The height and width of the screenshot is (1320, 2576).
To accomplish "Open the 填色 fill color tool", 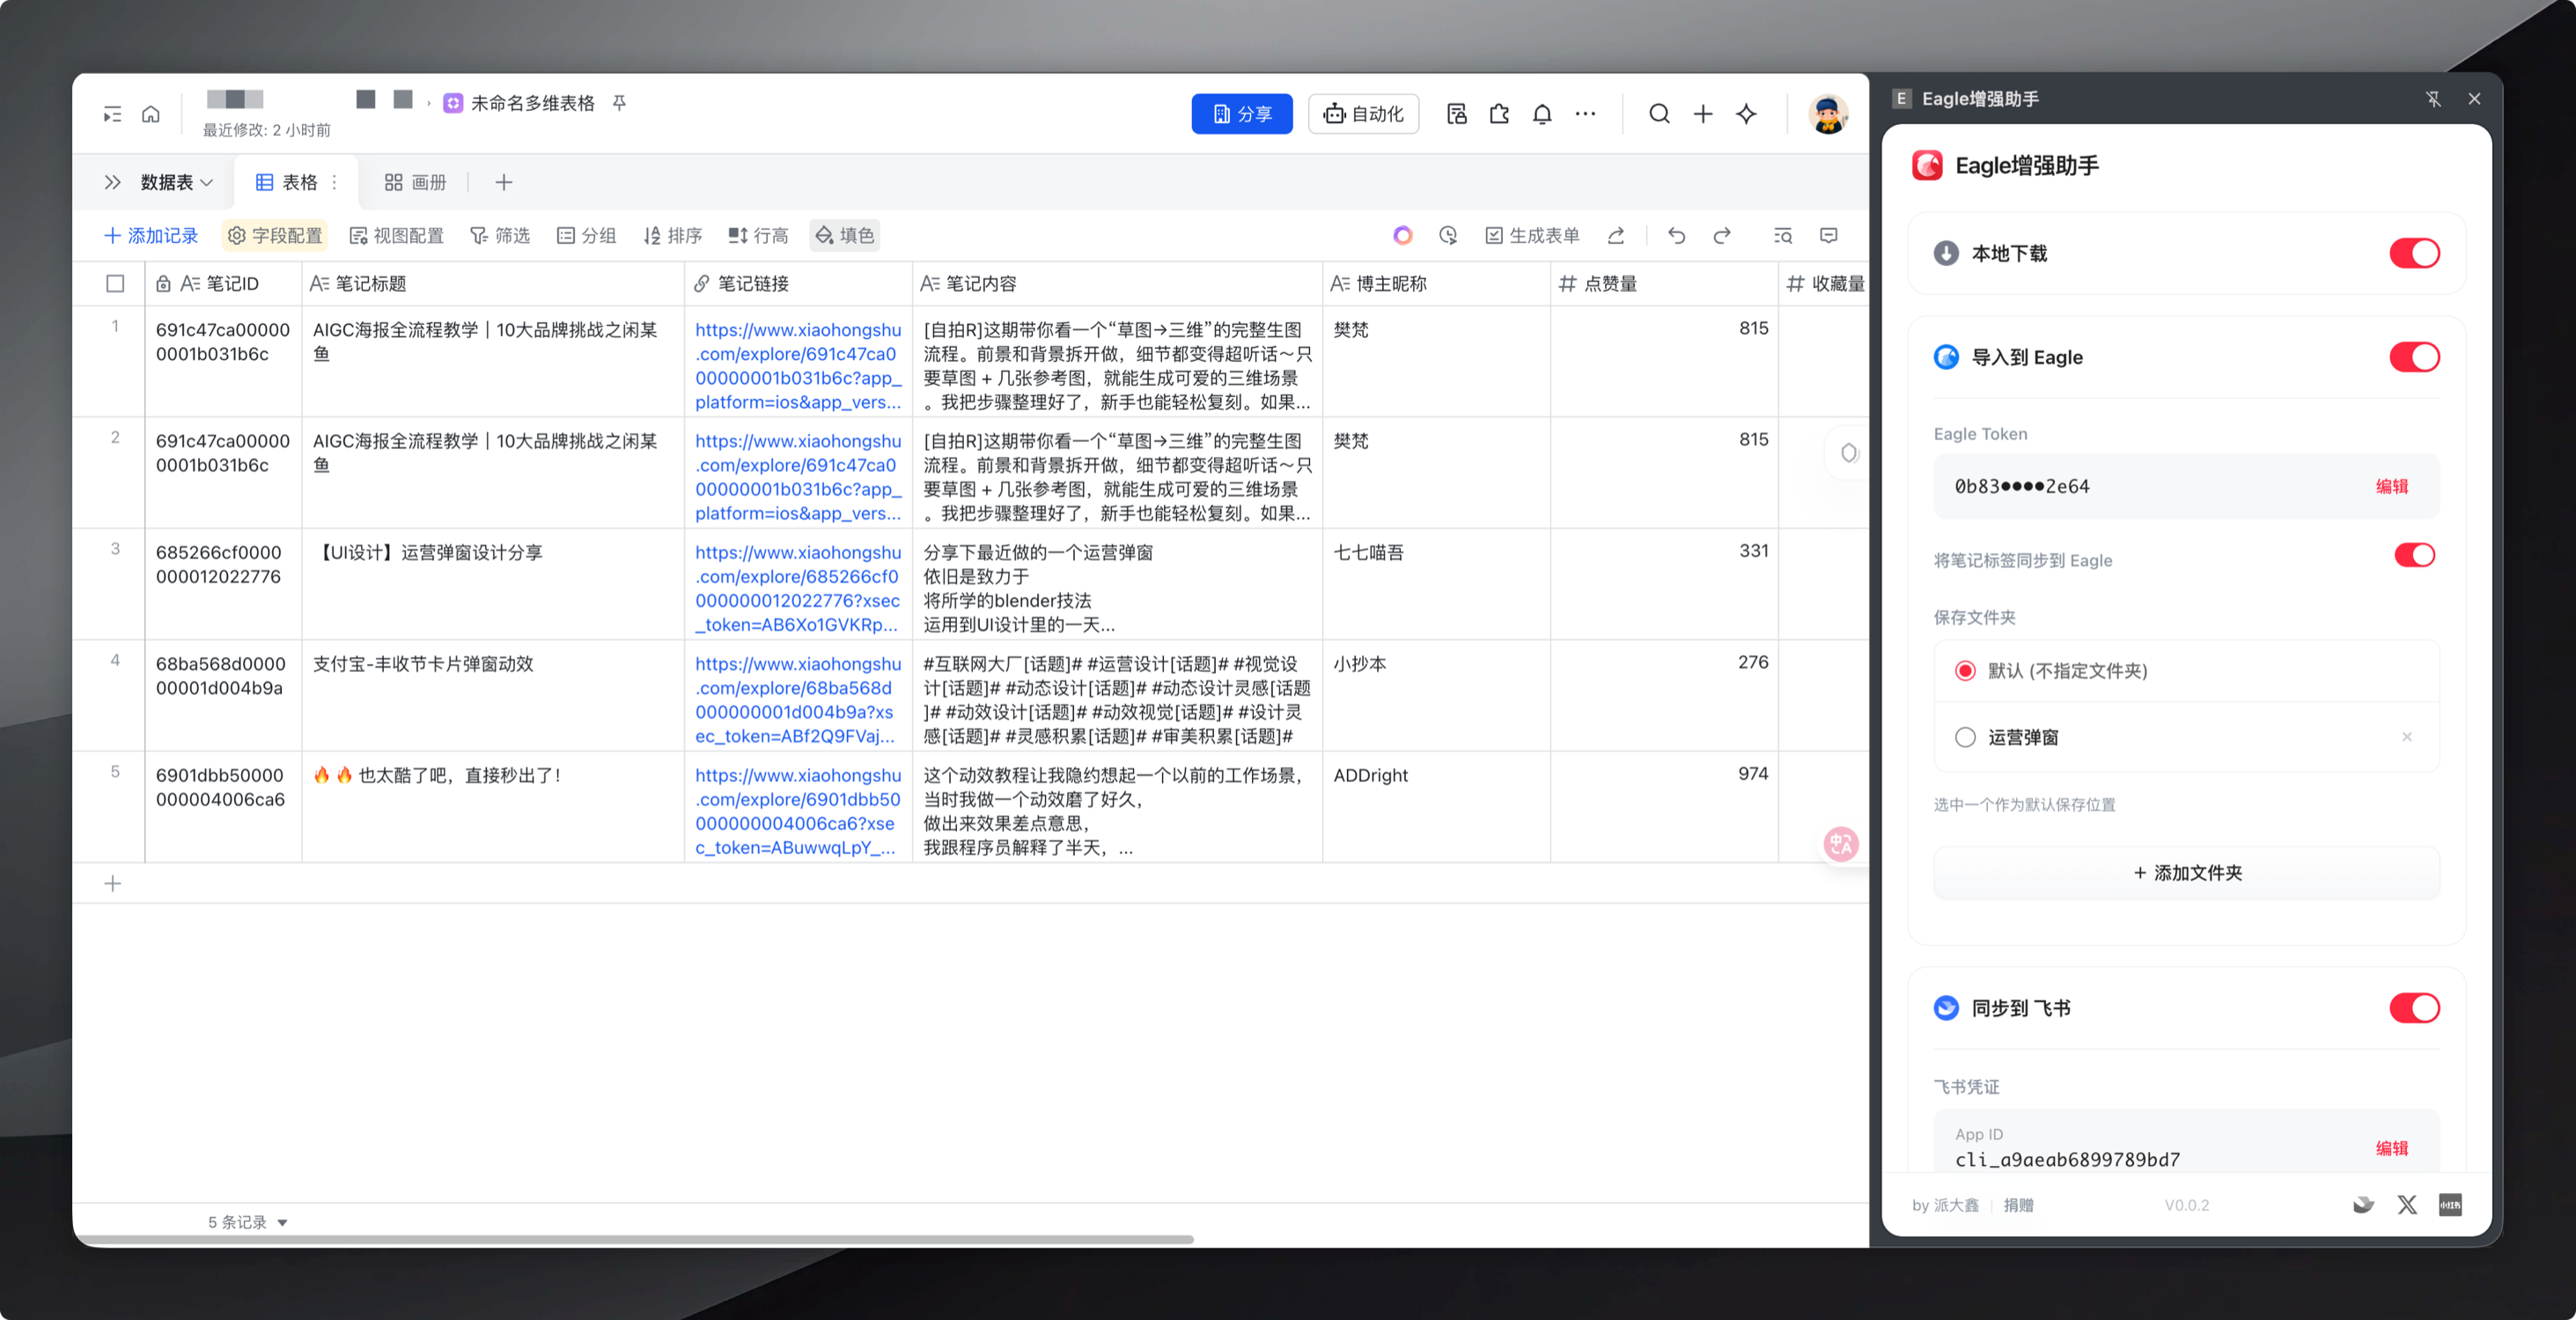I will [845, 236].
